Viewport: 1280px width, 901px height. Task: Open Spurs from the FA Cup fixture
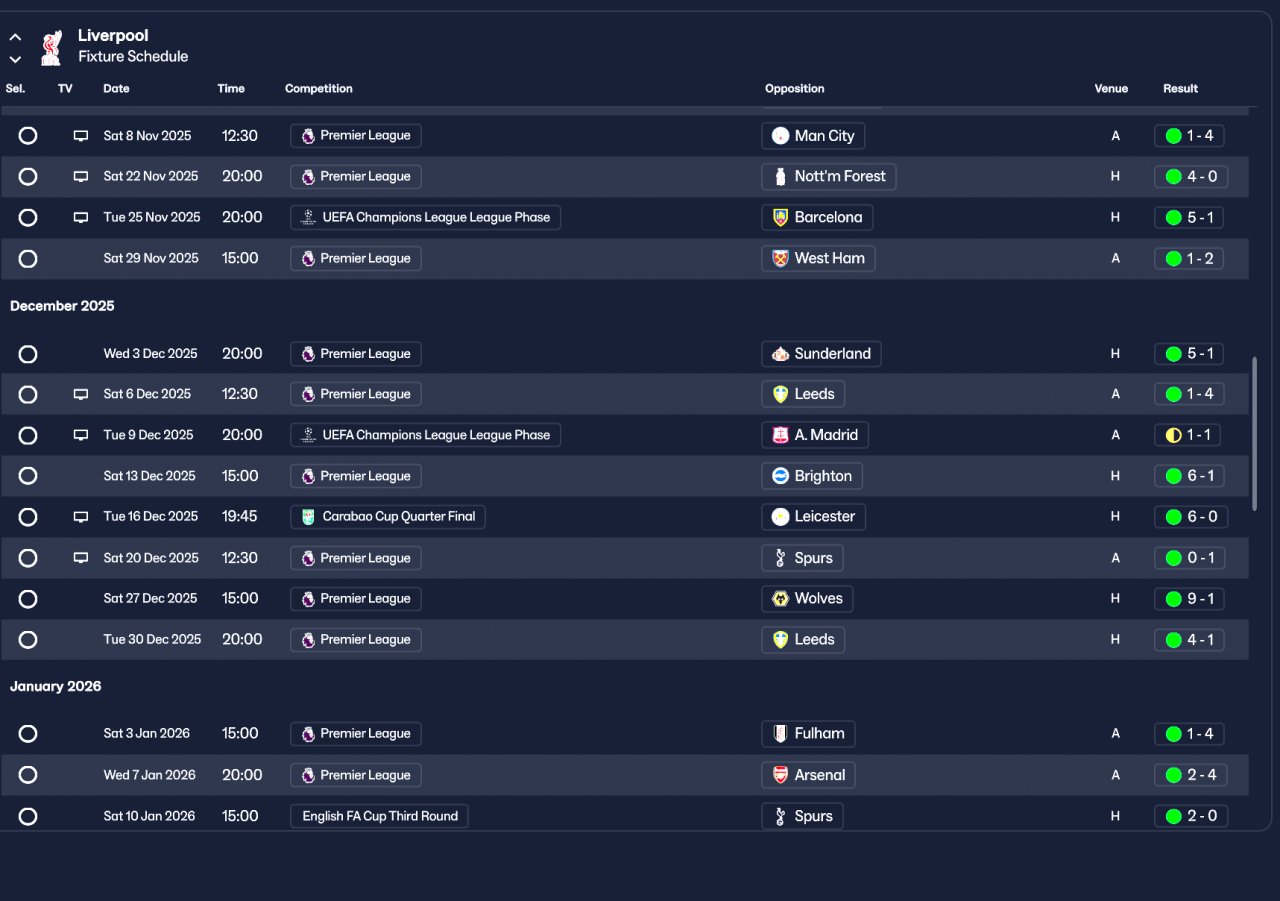tap(802, 816)
